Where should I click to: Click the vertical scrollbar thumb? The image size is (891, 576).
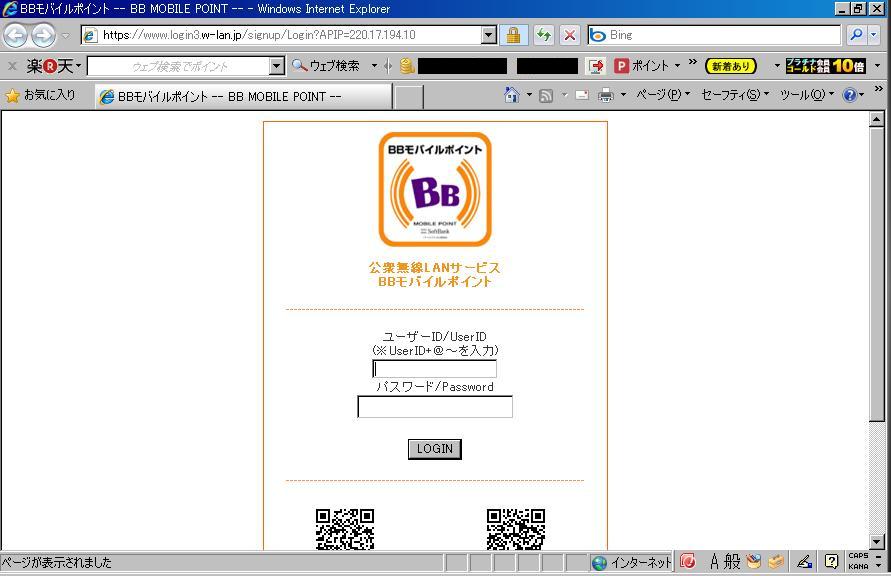pyautogui.click(x=877, y=274)
